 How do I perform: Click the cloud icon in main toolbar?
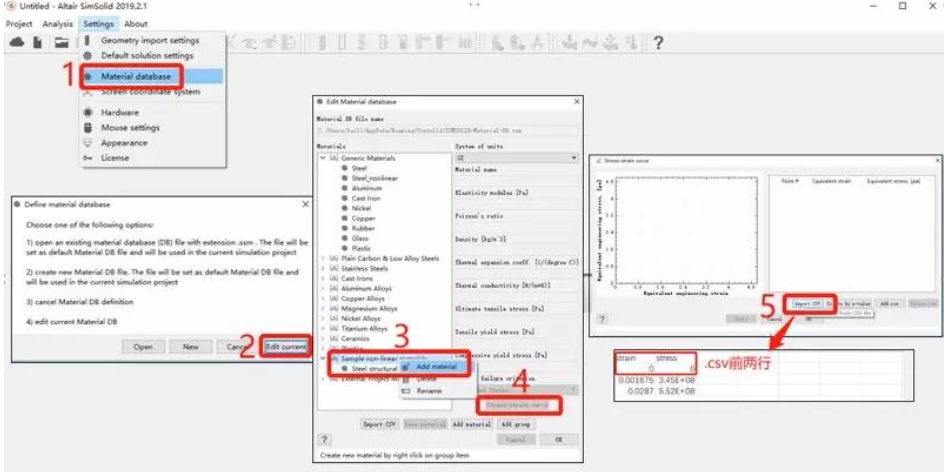pyautogui.click(x=17, y=42)
